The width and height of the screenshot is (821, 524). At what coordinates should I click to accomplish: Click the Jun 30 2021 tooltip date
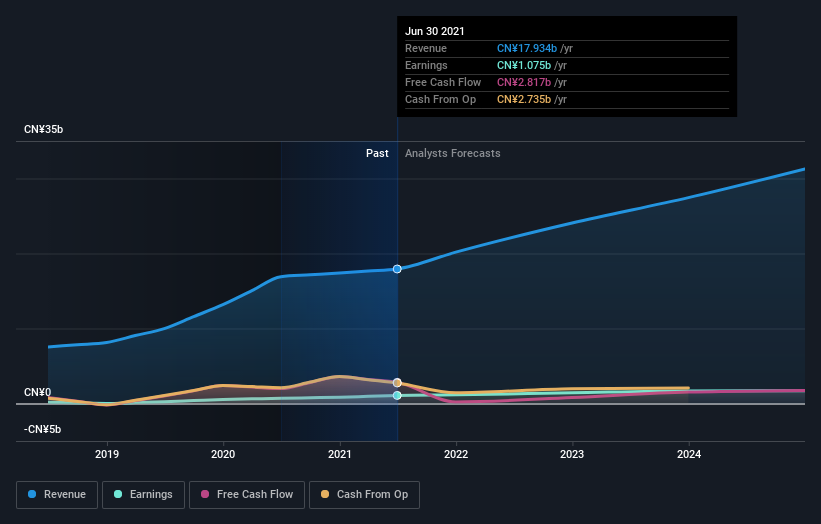[x=435, y=31]
